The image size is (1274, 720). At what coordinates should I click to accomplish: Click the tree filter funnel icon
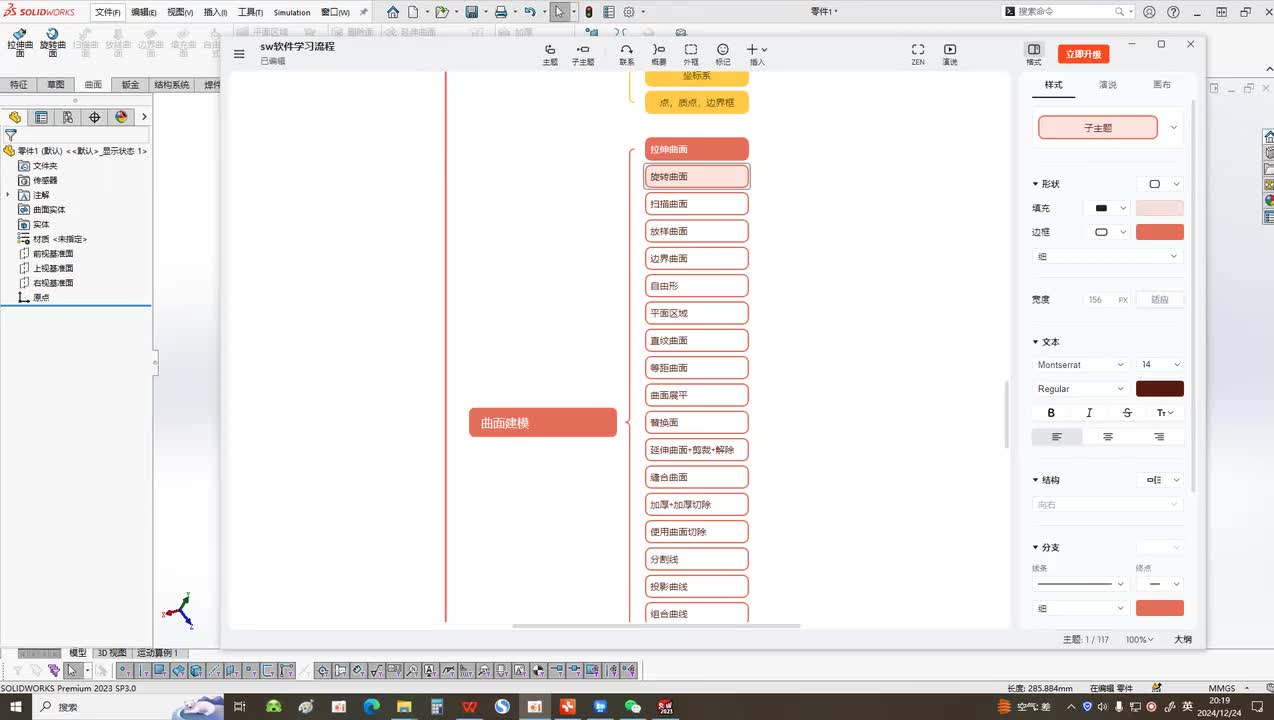[x=11, y=135]
